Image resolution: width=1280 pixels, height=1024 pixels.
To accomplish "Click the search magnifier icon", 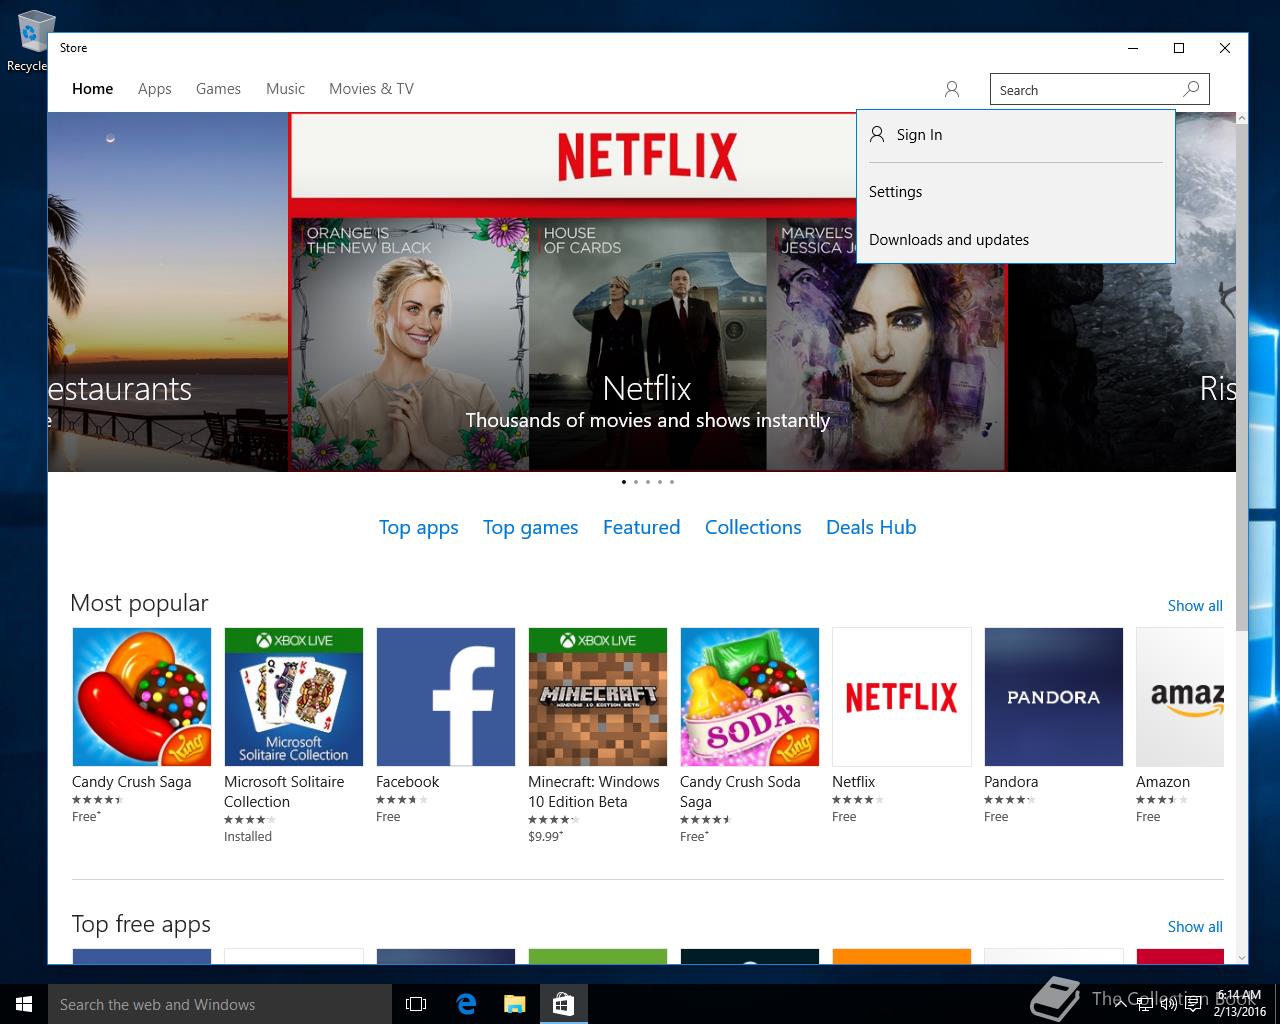I will (x=1191, y=89).
